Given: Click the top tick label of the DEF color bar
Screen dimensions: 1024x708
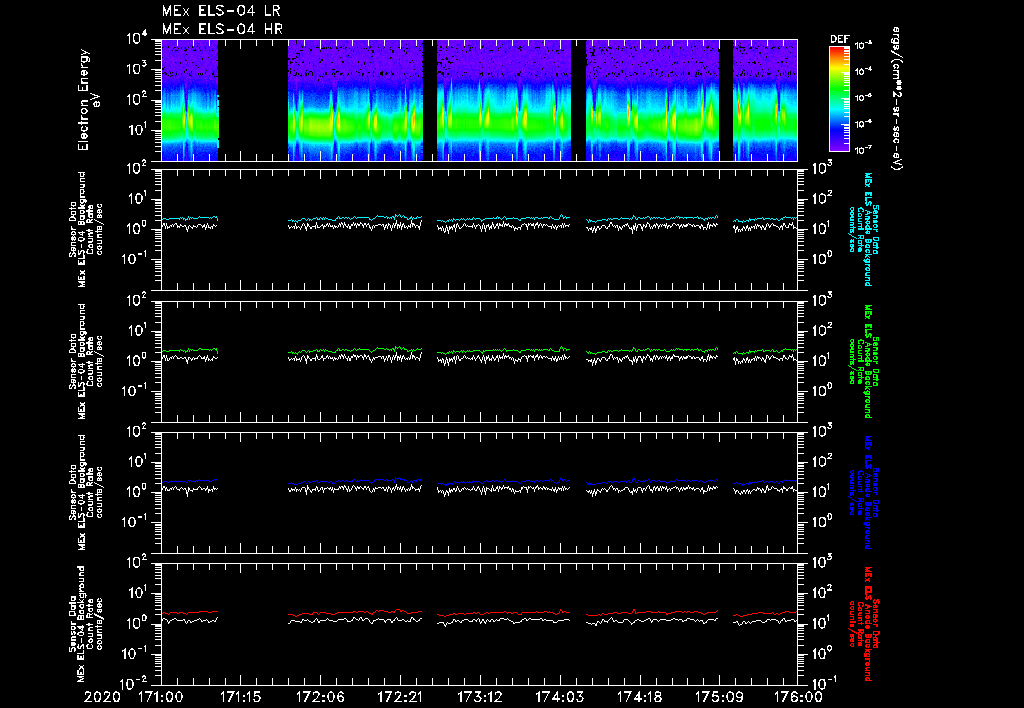Looking at the screenshot, I should pyautogui.click(x=864, y=45).
